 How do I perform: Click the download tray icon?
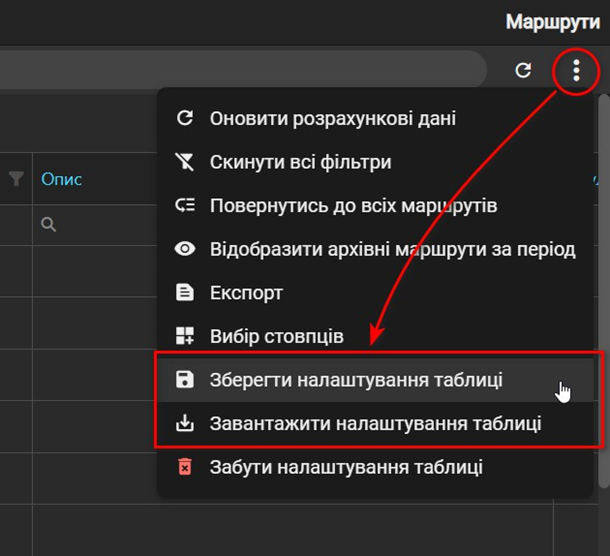(x=185, y=423)
